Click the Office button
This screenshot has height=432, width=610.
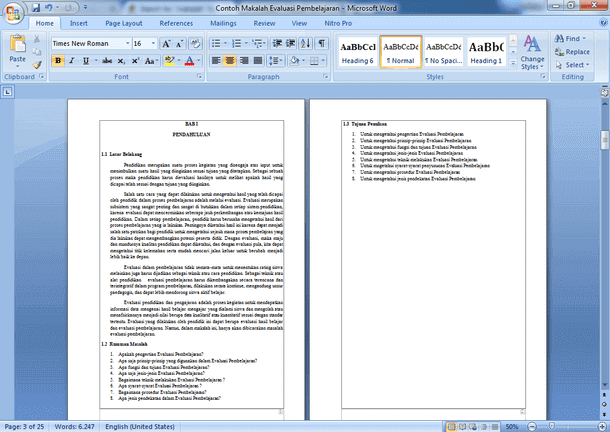click(x=13, y=13)
